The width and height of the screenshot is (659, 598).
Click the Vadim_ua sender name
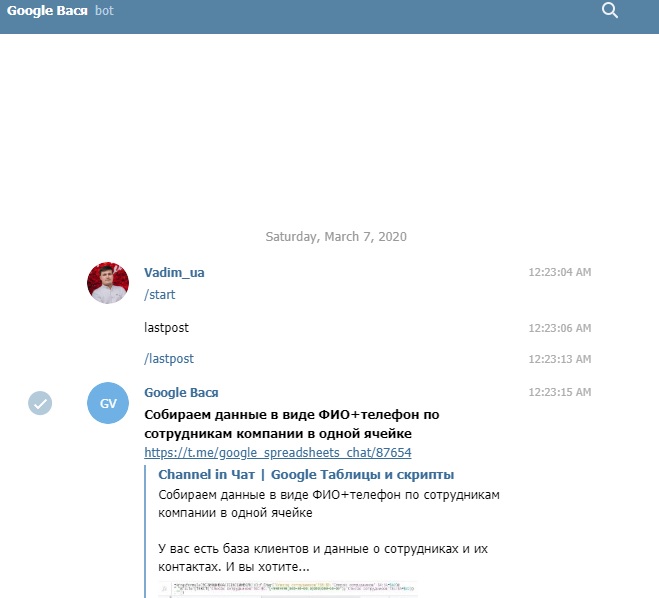point(174,273)
